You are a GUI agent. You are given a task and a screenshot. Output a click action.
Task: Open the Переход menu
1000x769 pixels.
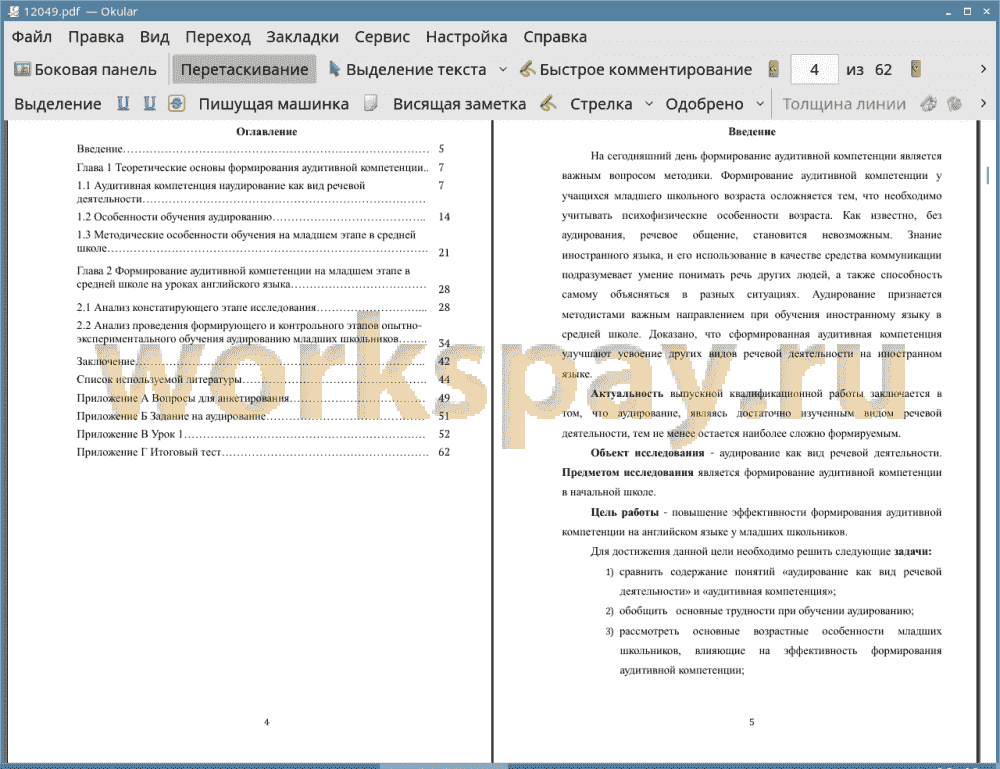pos(217,37)
